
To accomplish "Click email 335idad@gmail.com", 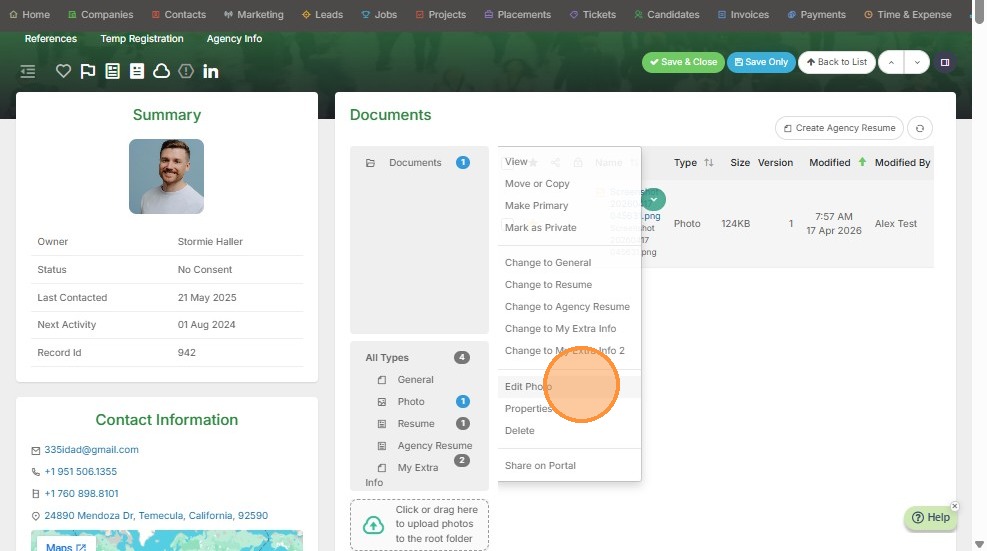I will point(91,450).
